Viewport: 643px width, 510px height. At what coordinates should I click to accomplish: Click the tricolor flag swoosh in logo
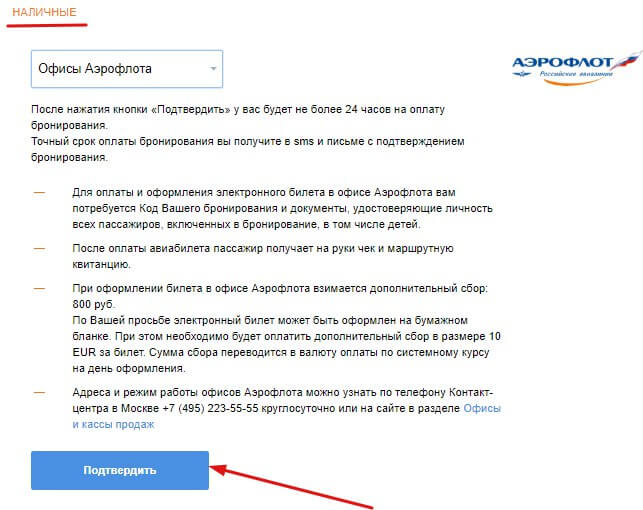pos(627,59)
